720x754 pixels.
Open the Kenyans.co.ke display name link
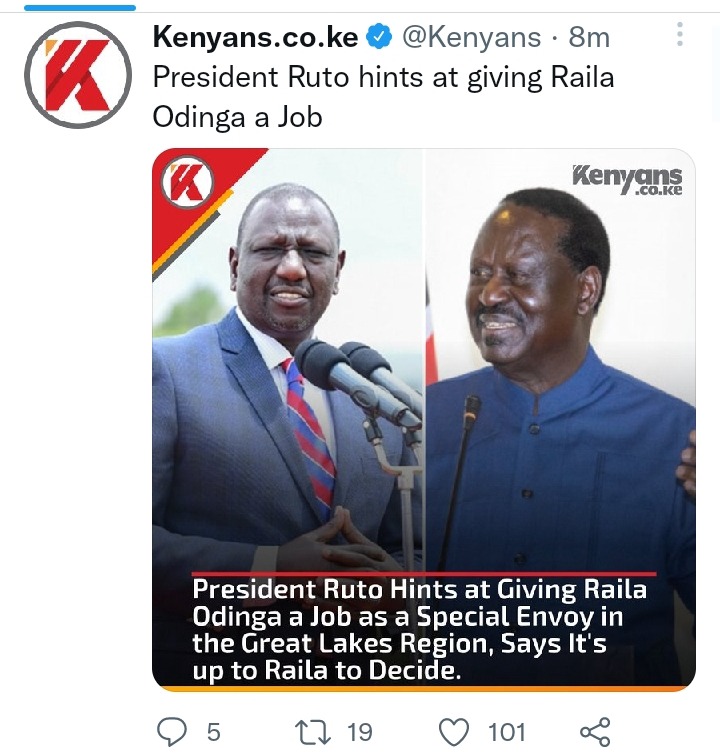tap(255, 38)
